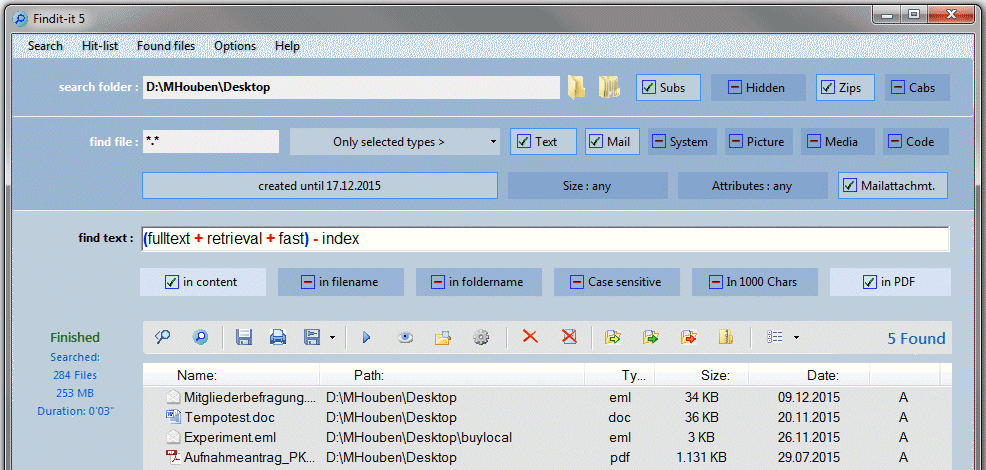Enable the Picture file type
This screenshot has width=986, height=470.
pos(759,142)
